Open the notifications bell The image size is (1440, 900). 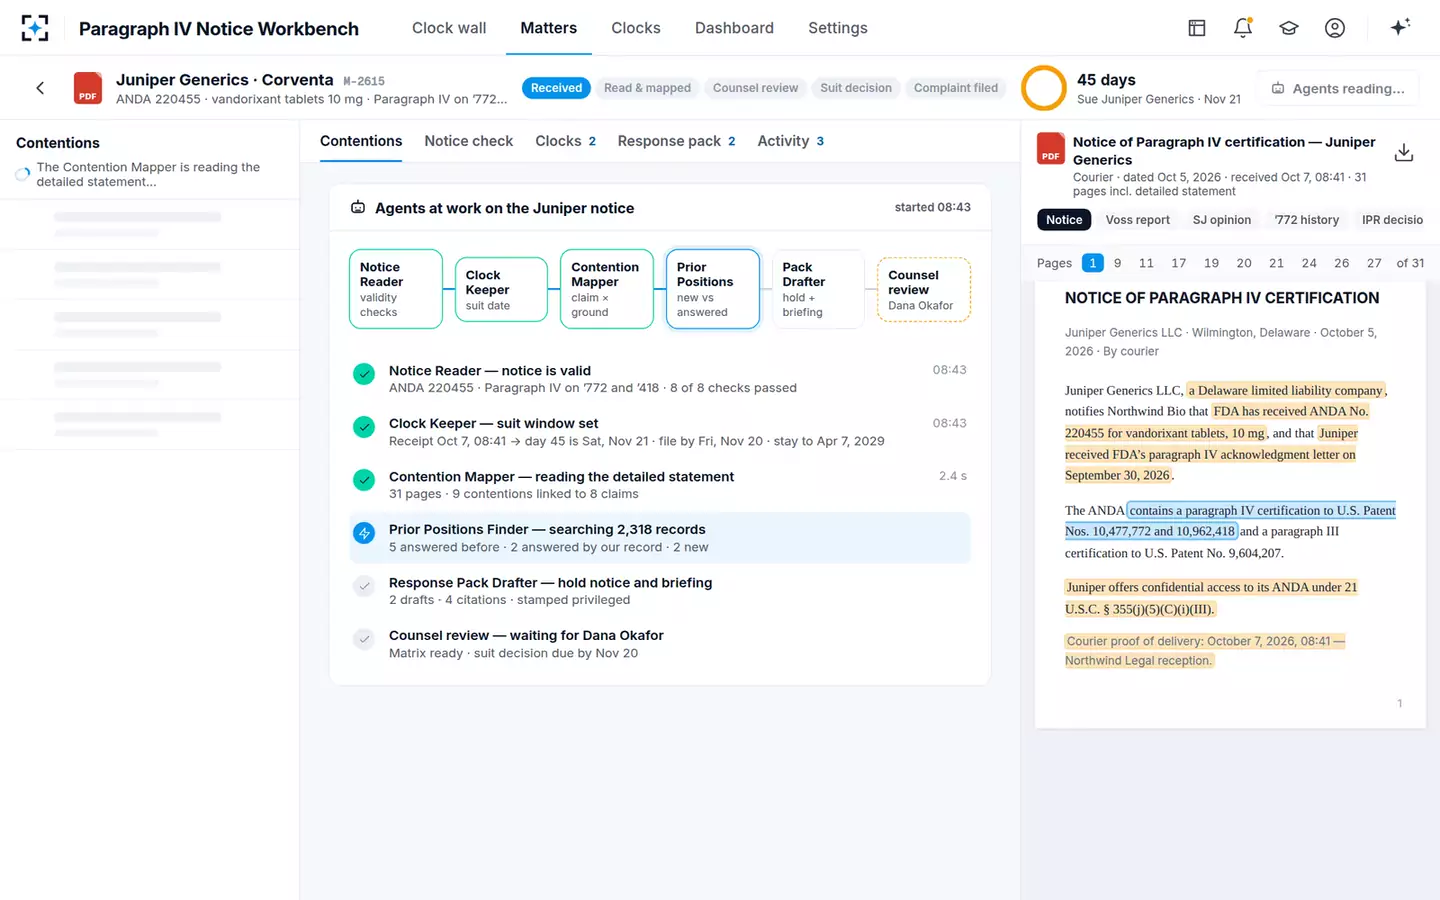coord(1243,28)
